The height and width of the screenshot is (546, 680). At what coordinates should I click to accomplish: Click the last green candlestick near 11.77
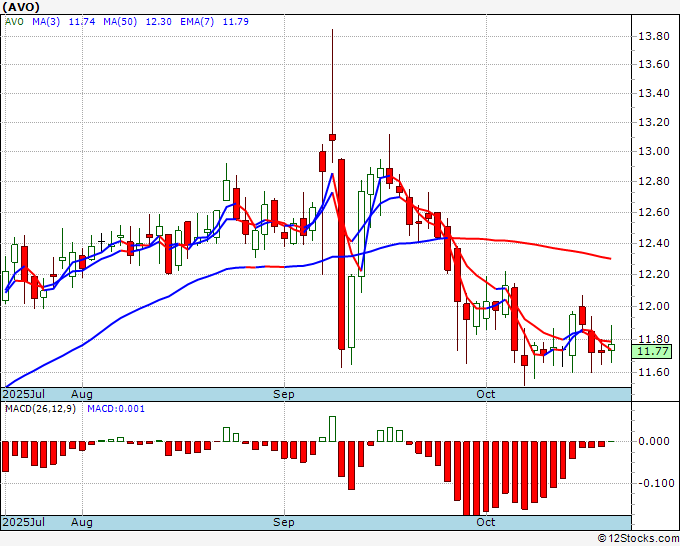(x=611, y=347)
